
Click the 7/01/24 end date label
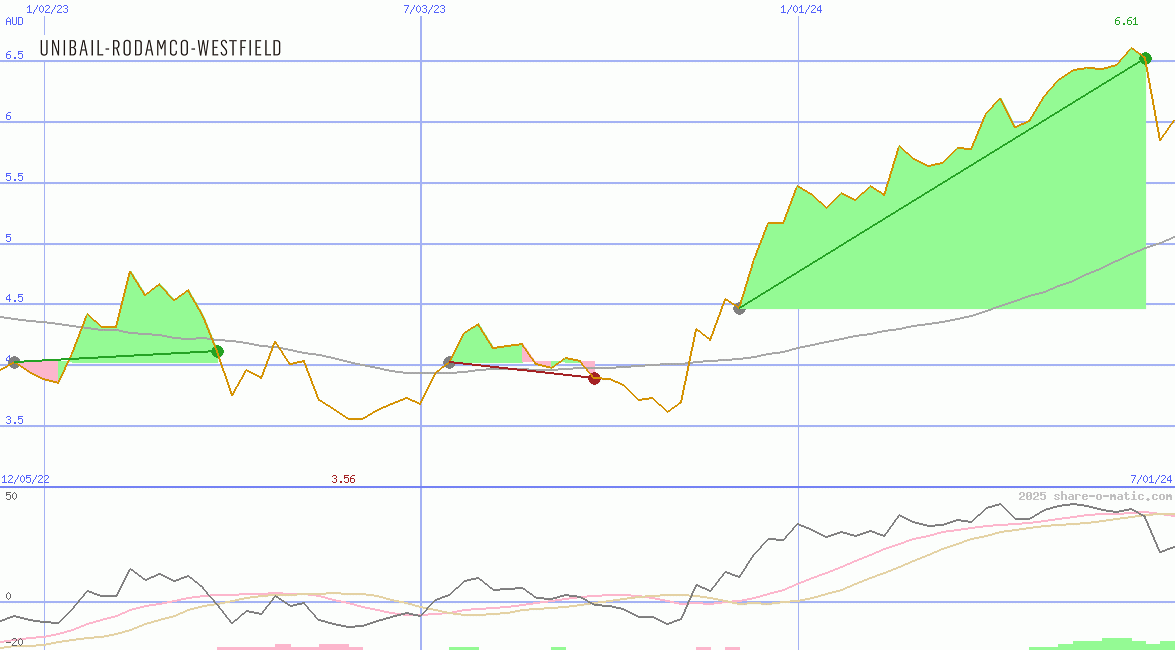click(x=1151, y=479)
